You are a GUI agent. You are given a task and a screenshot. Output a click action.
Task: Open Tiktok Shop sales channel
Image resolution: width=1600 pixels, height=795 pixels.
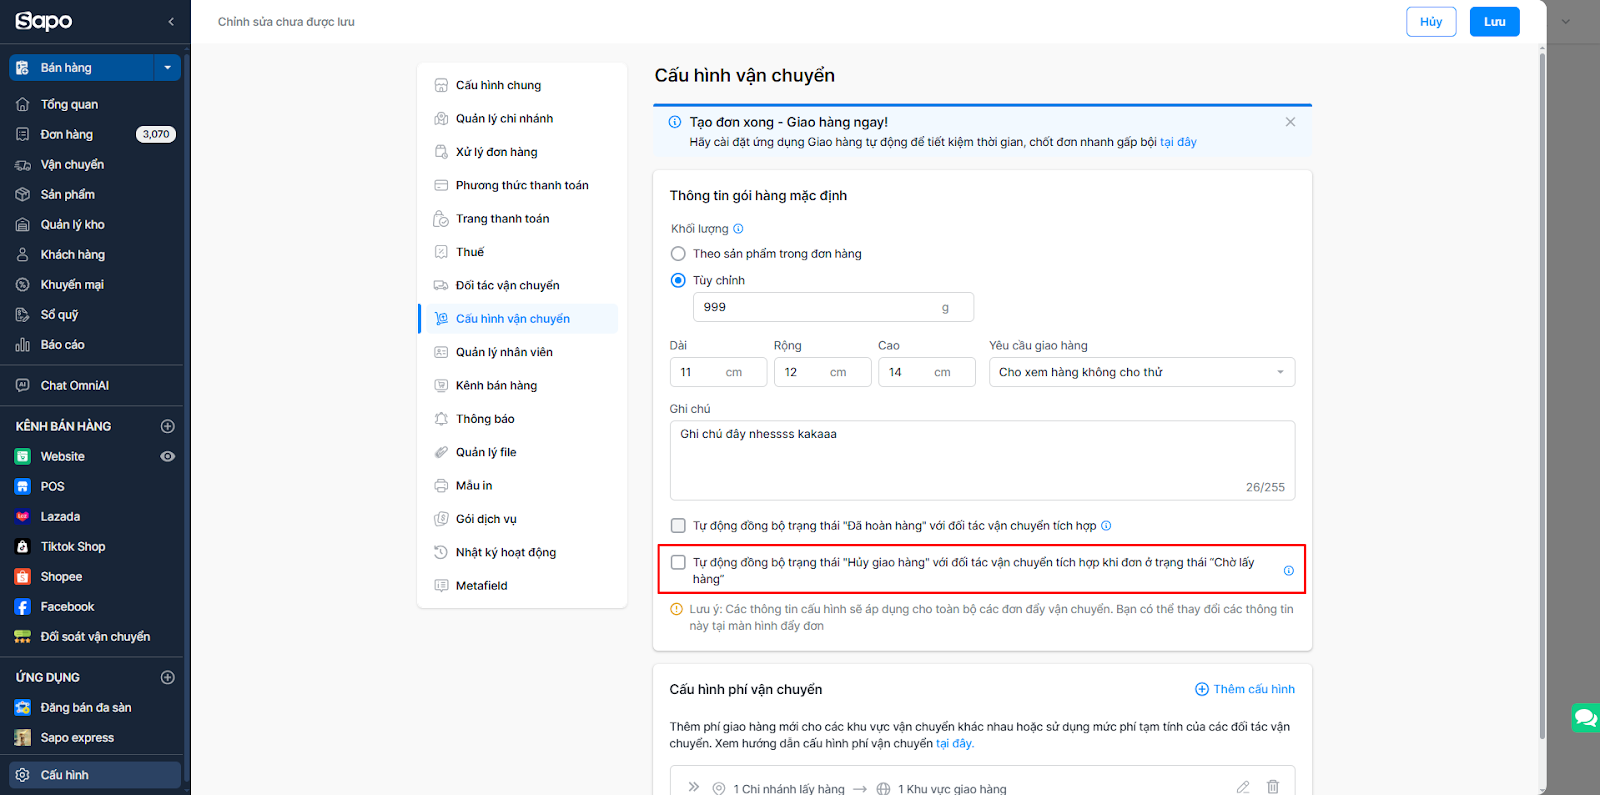[72, 547]
